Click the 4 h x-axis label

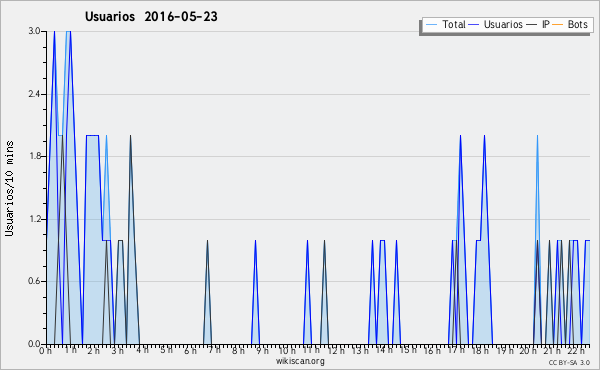point(142,350)
